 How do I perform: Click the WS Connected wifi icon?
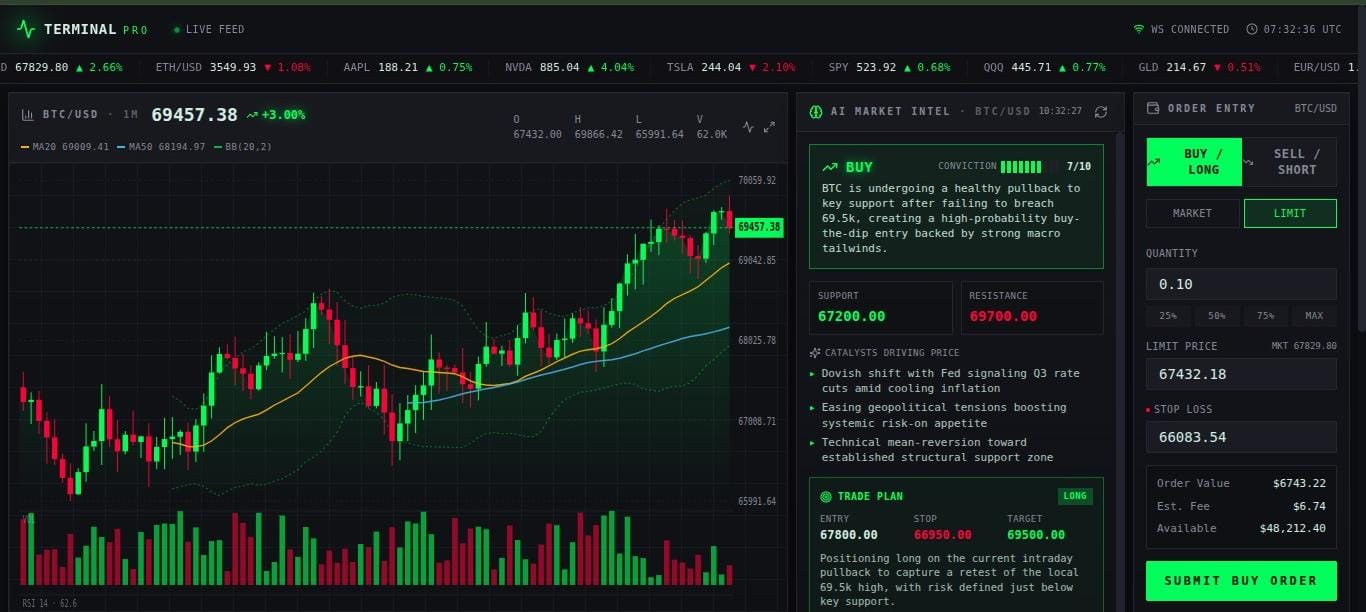coord(1138,29)
